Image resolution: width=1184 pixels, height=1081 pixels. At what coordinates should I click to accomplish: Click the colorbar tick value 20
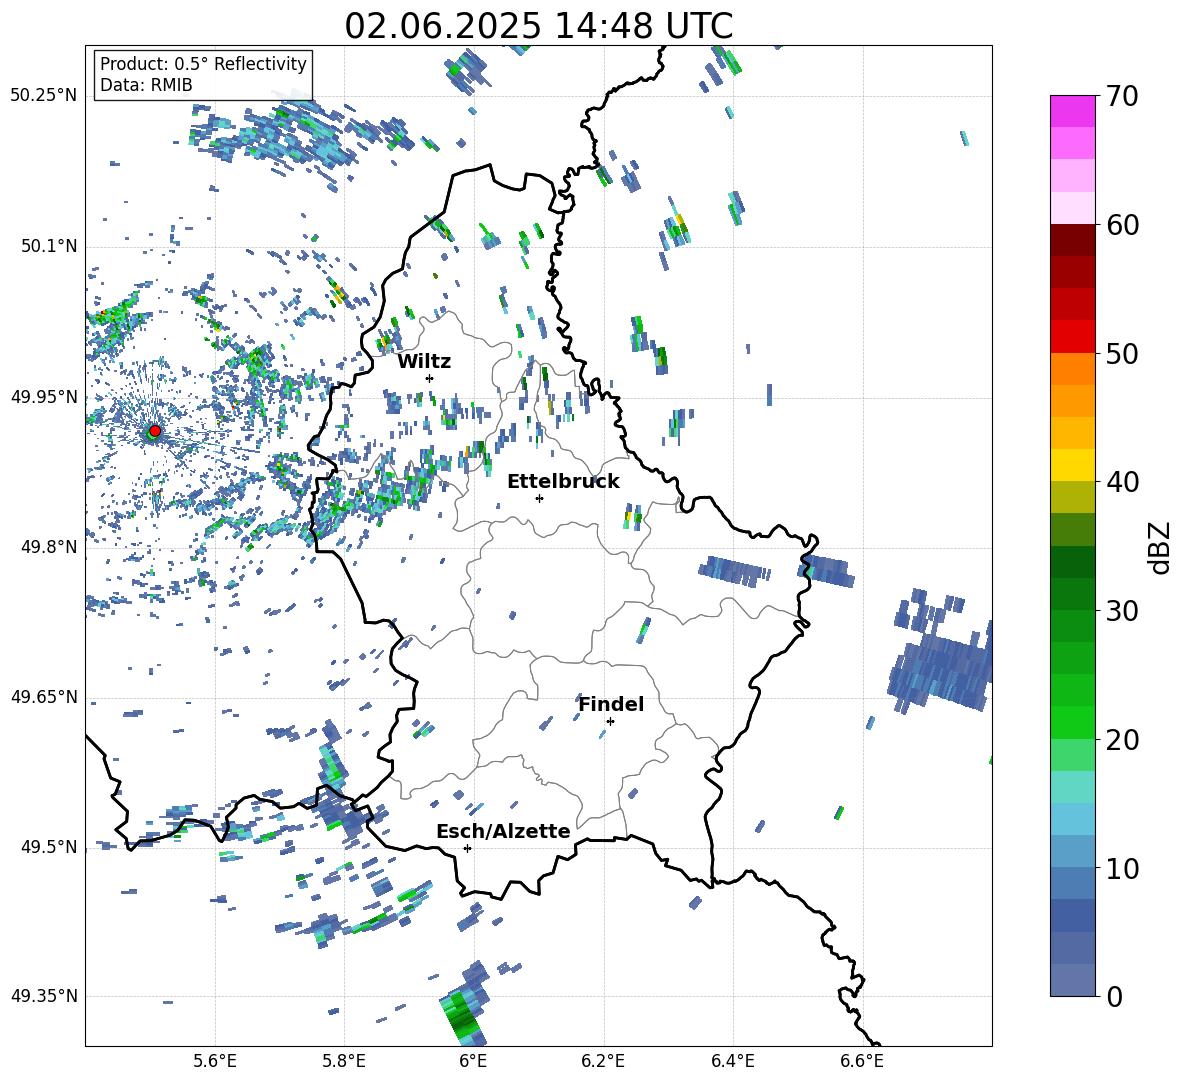pyautogui.click(x=1121, y=739)
